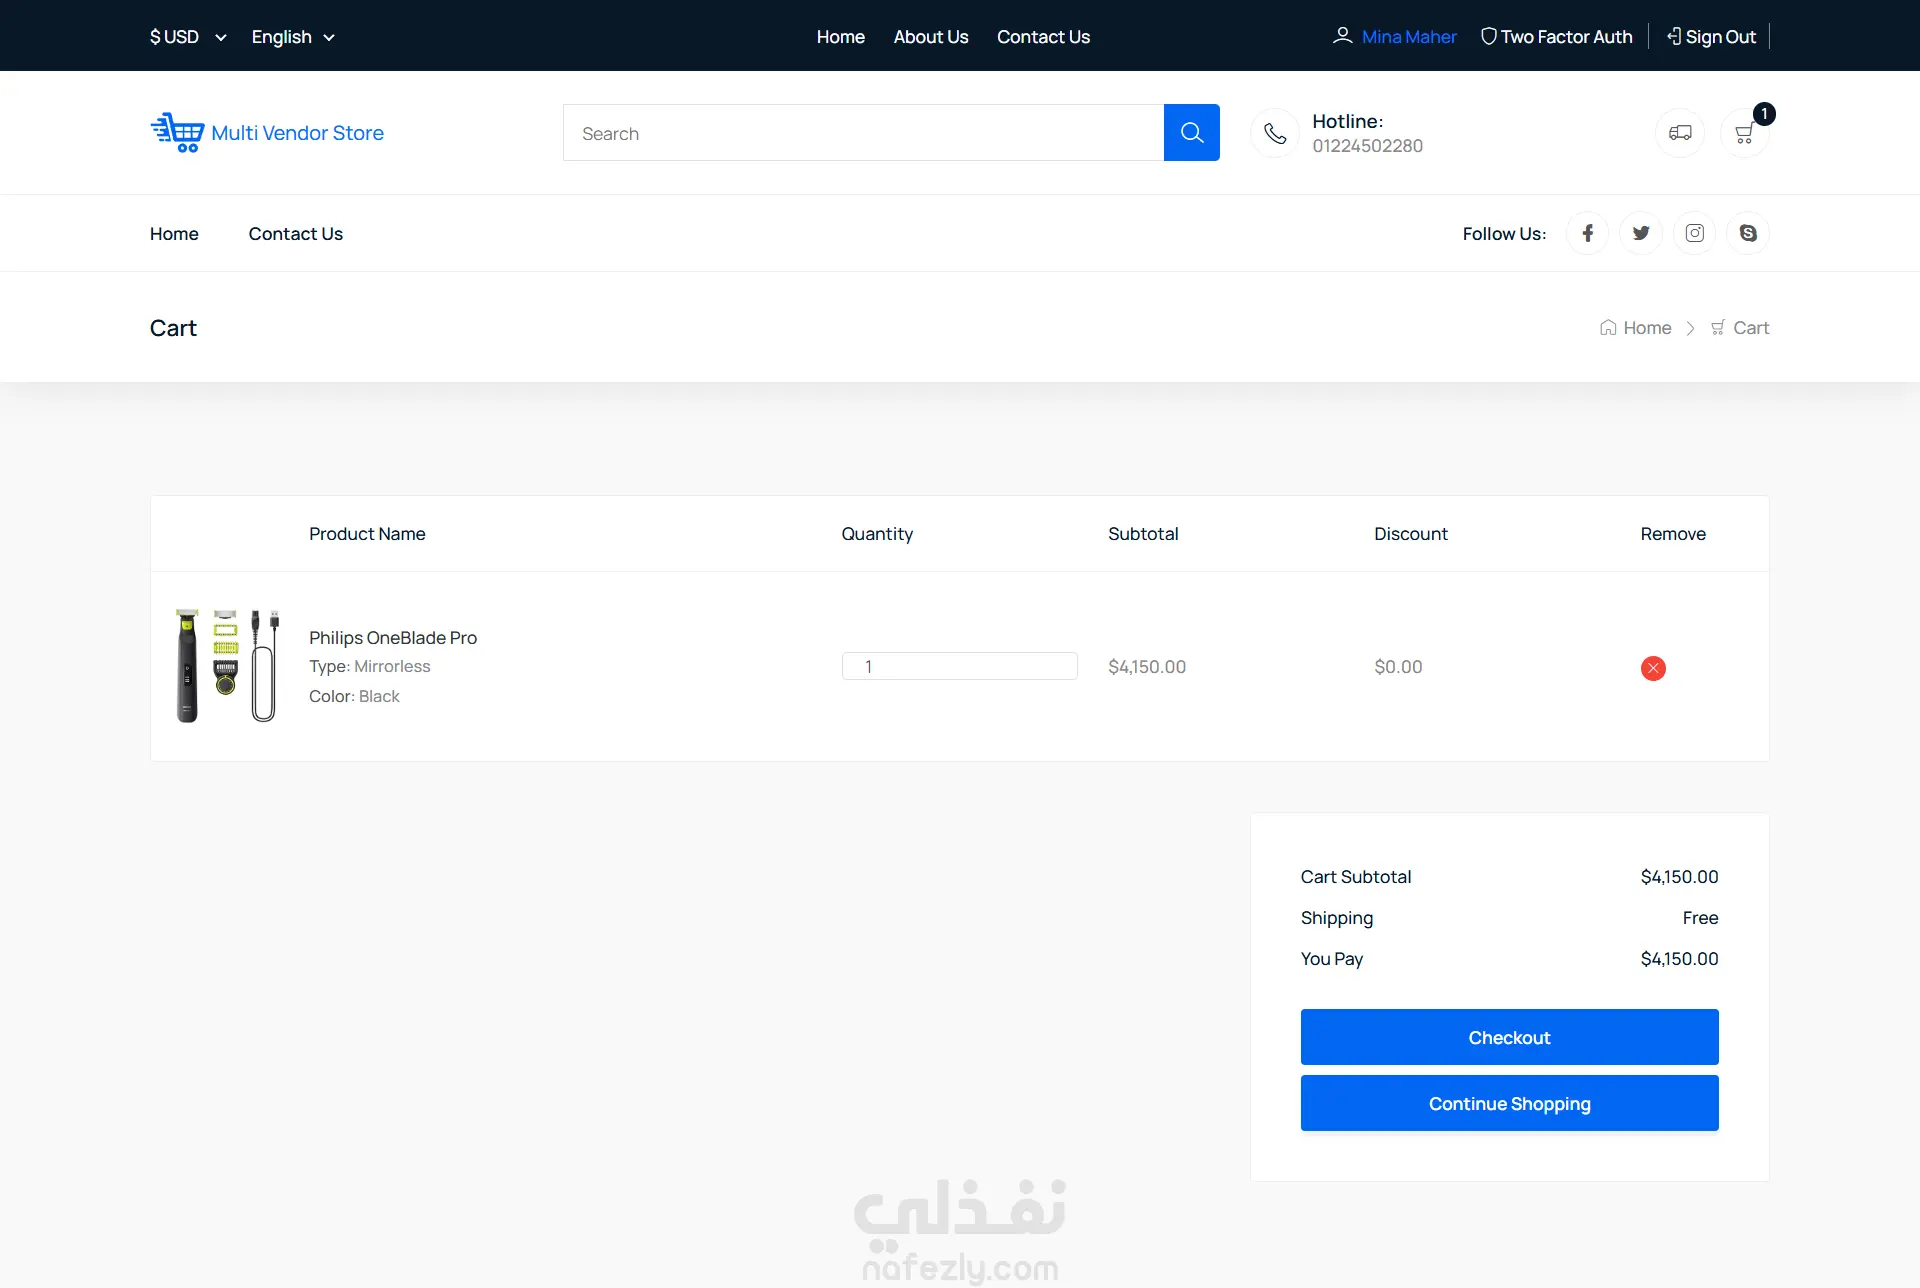Click the magnifier search button
Viewport: 1920px width, 1288px height.
pos(1191,132)
